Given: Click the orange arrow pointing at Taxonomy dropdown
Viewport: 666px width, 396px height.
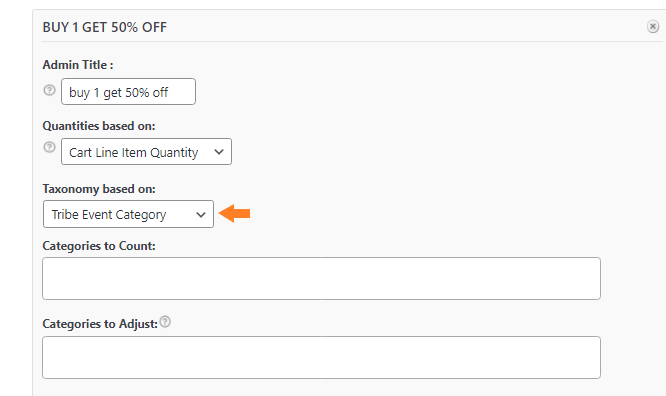Looking at the screenshot, I should [234, 213].
